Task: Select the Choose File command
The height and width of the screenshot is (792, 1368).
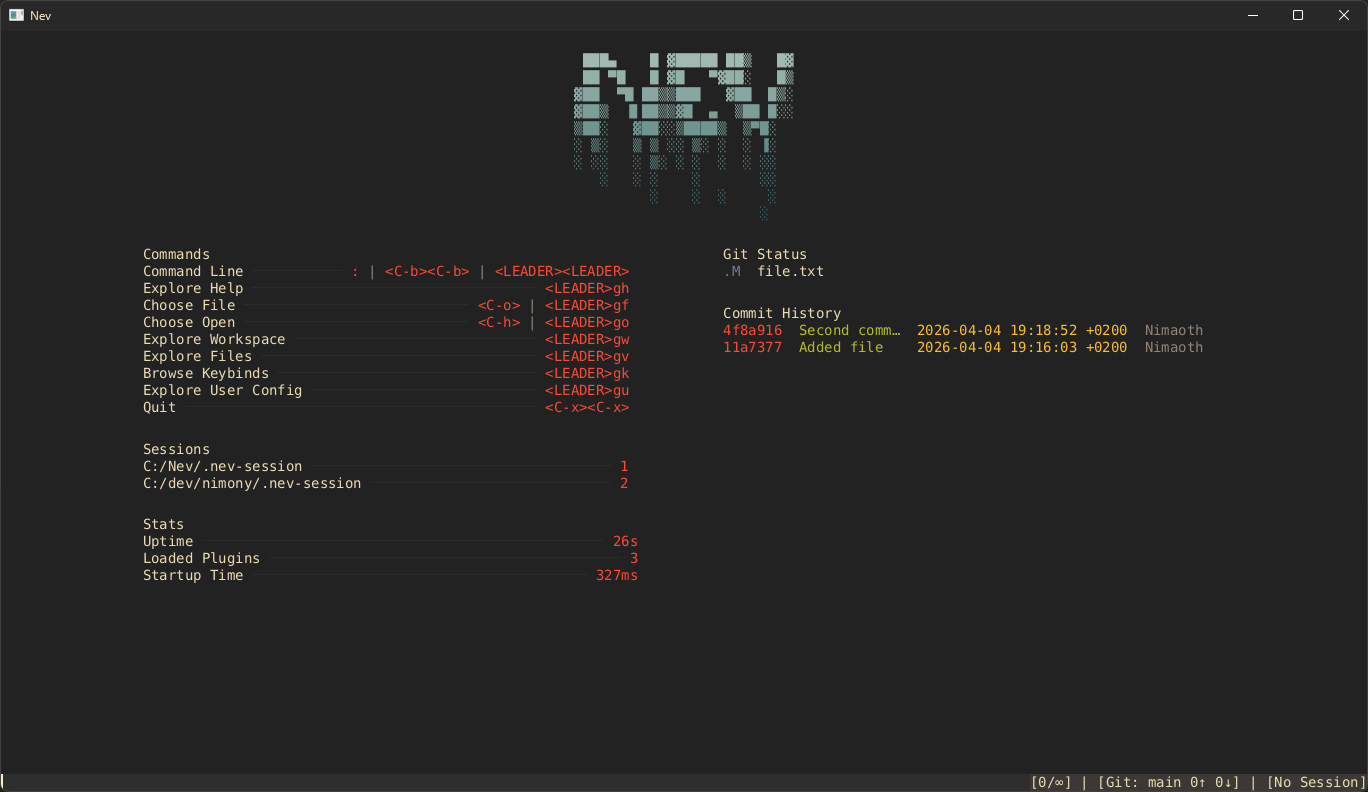Action: [386, 305]
